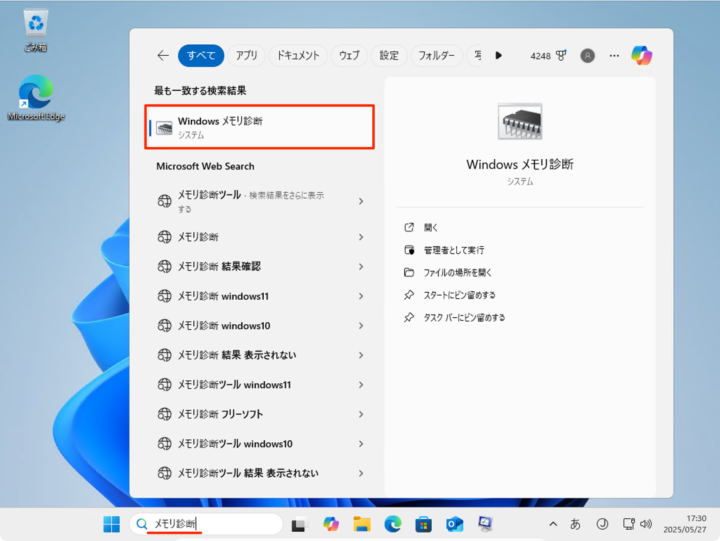The width and height of the screenshot is (720, 541).
Task: Open the Windows メモリ診断 best match result
Action: click(259, 127)
